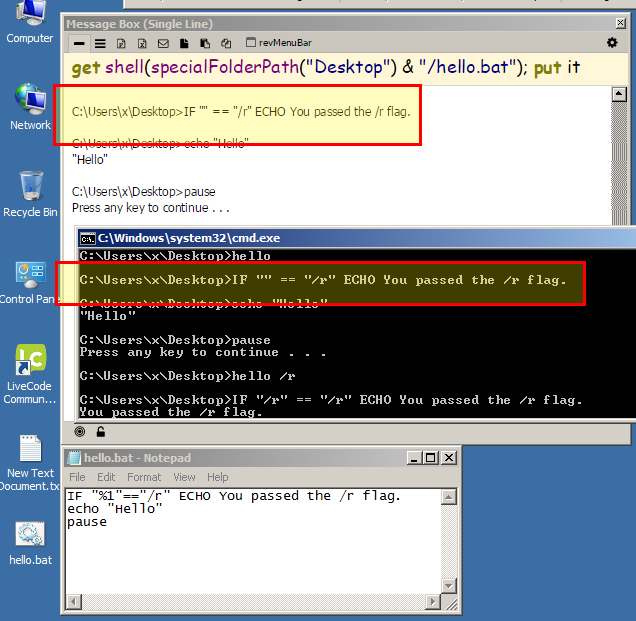Image resolution: width=636 pixels, height=621 pixels.
Task: Open the File menu in Notepad
Action: 77,477
